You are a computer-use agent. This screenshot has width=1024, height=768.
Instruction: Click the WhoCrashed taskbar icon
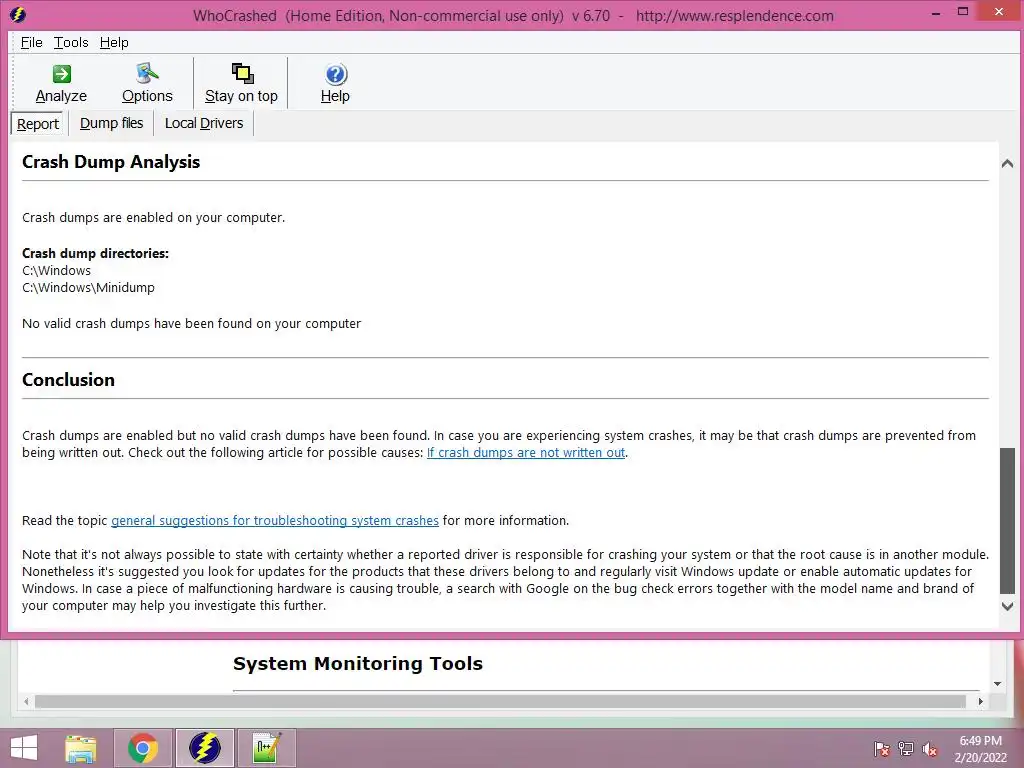pos(204,748)
